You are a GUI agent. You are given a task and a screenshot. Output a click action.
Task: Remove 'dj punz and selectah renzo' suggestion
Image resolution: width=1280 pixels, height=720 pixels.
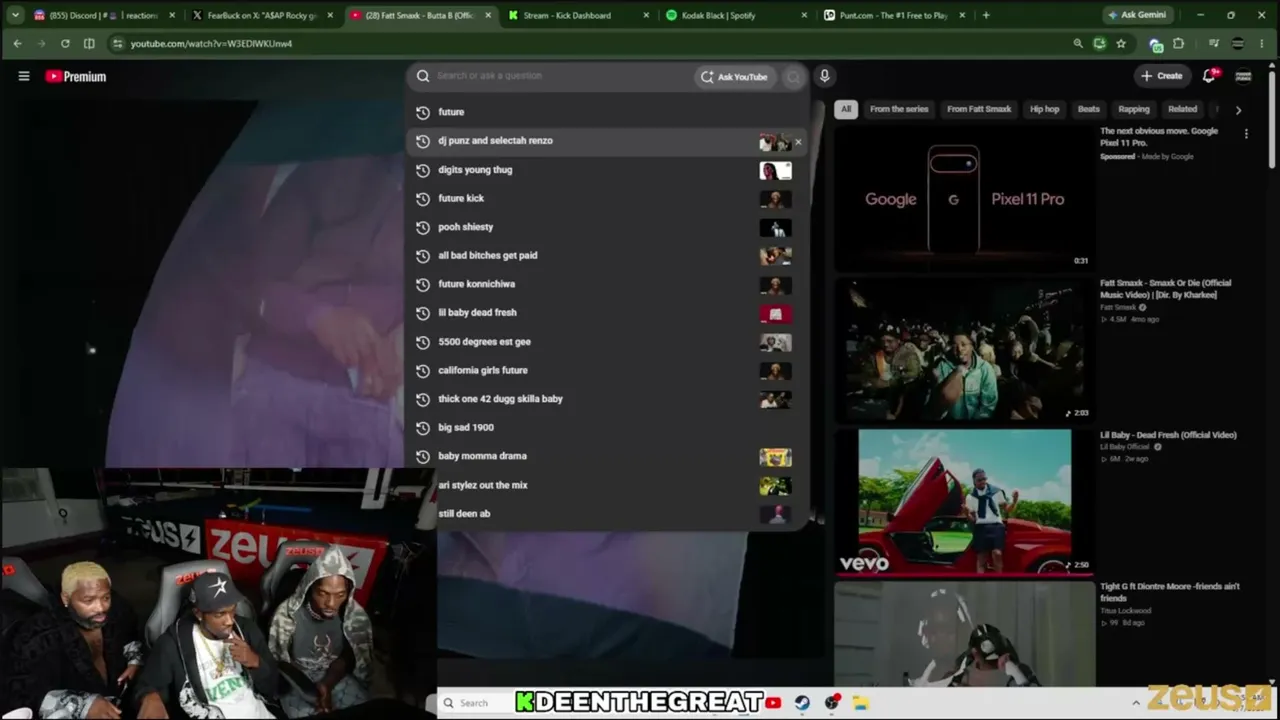[798, 141]
